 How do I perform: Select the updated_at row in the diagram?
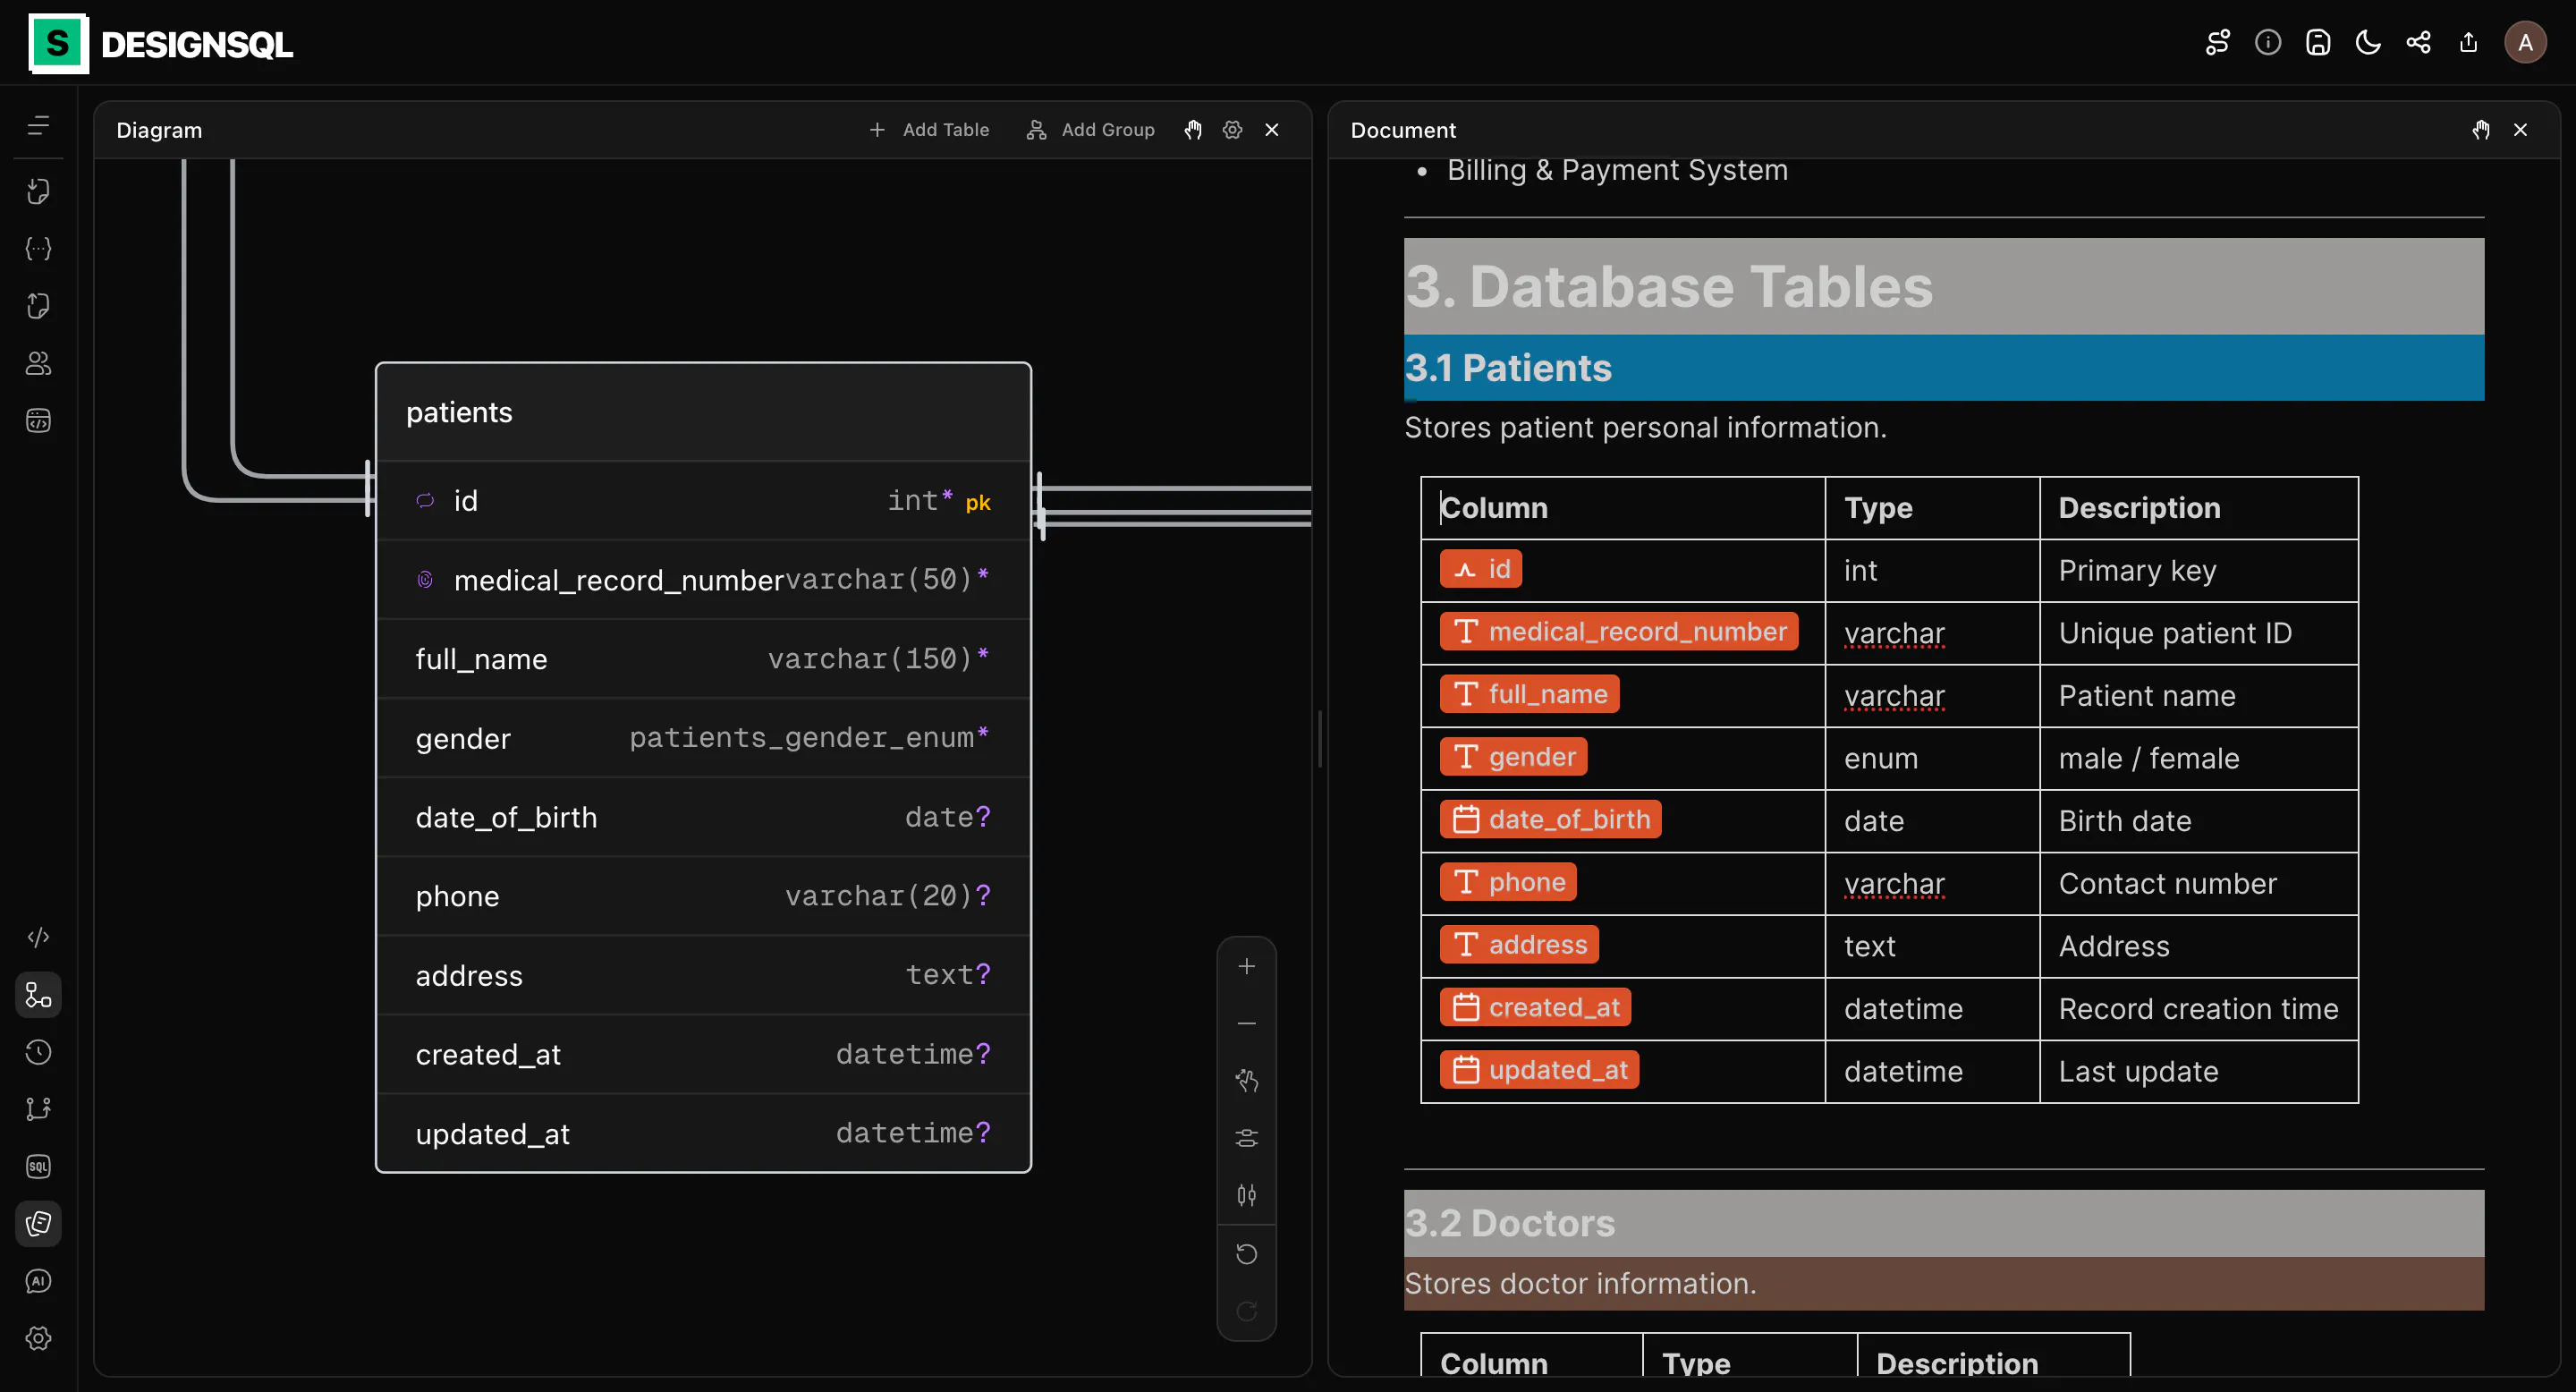[x=703, y=1133]
